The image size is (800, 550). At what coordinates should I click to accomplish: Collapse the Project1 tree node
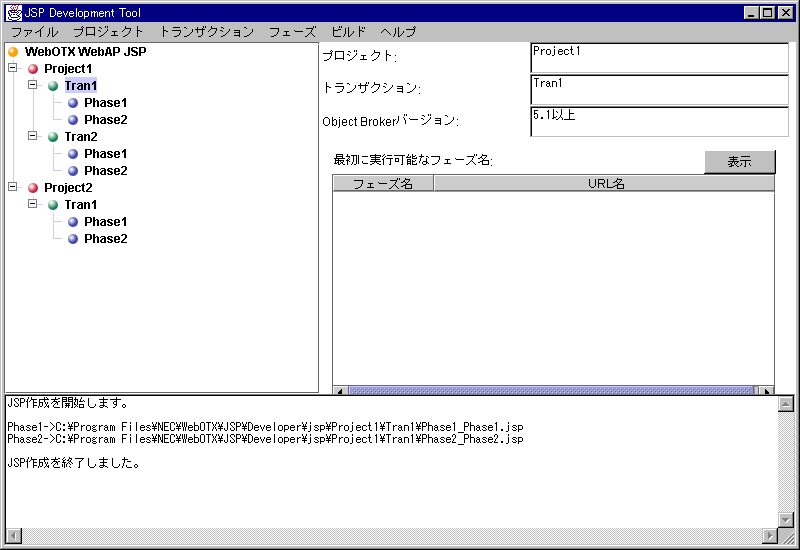[13, 67]
